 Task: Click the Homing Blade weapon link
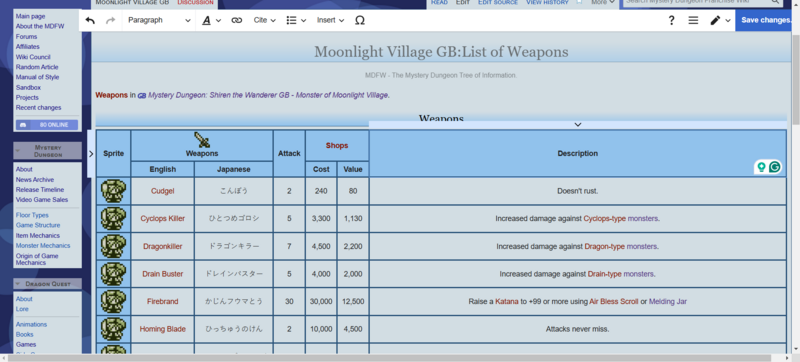(162, 329)
